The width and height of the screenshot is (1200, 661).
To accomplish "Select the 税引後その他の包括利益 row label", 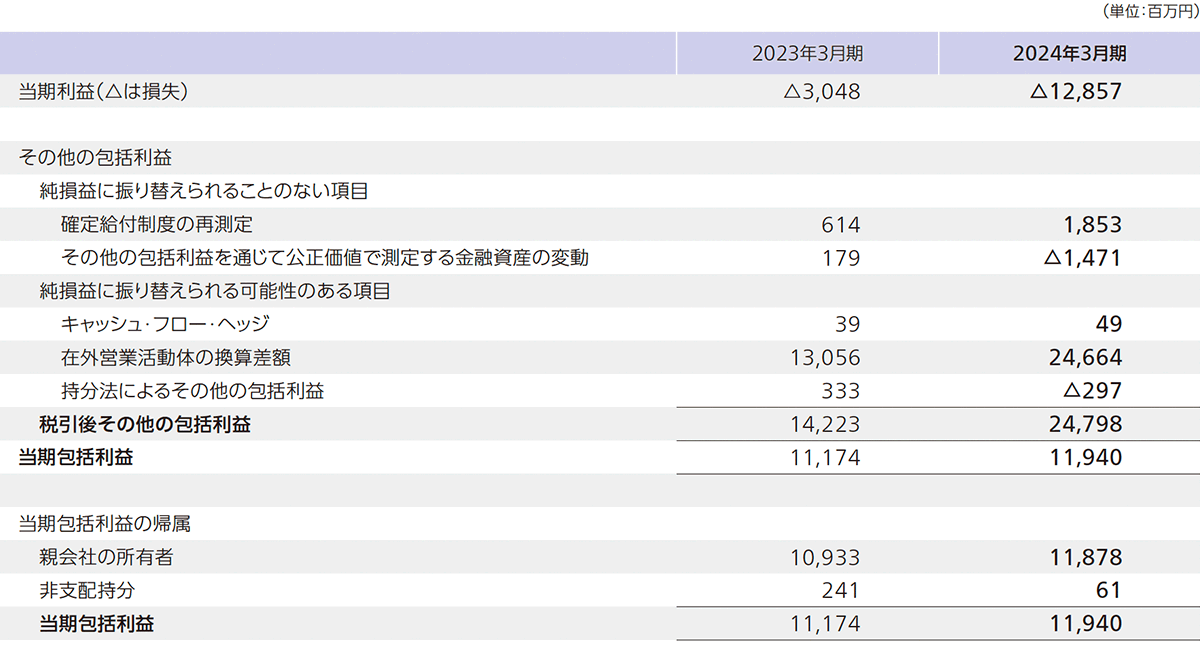I will (x=145, y=424).
